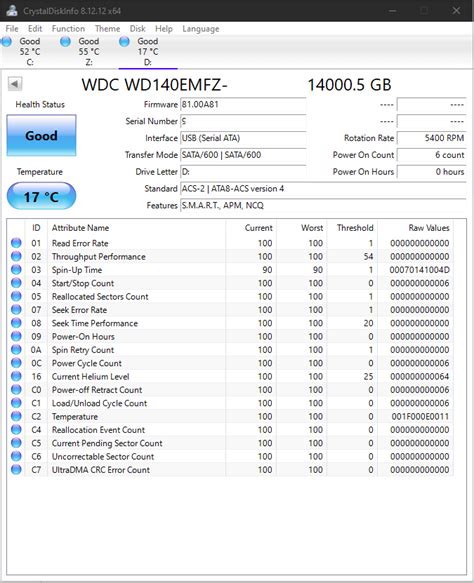474x583 pixels.
Task: Click raw value 00070141004D
Action: 419,270
